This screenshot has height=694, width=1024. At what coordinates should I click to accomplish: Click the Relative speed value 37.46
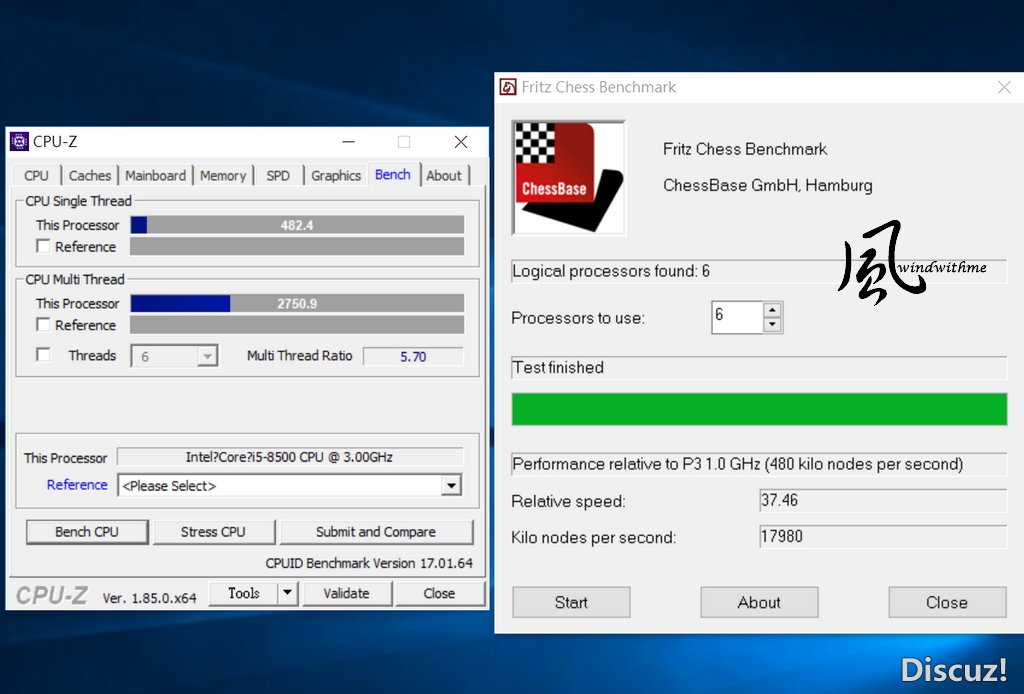(x=883, y=501)
